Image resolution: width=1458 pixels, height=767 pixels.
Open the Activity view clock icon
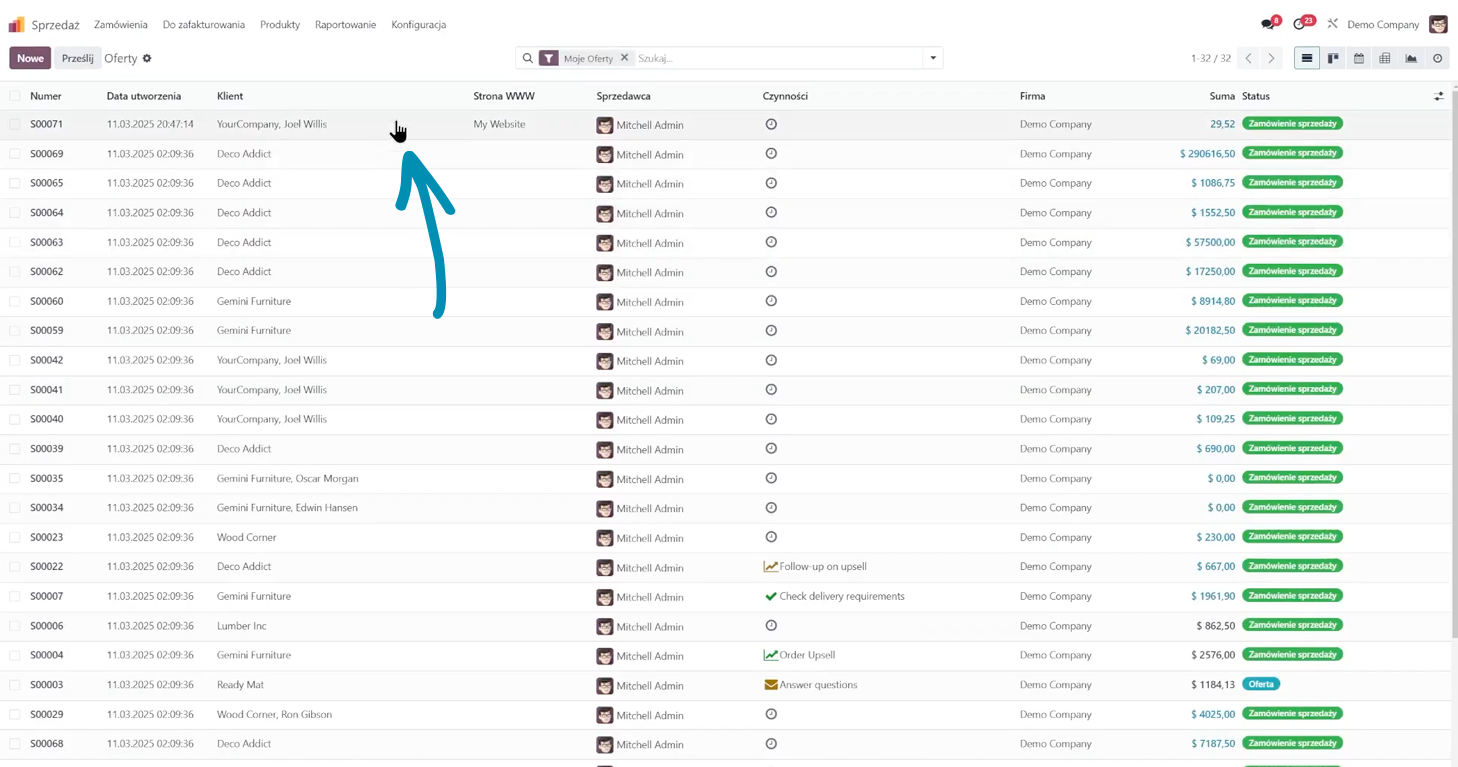[x=1437, y=58]
